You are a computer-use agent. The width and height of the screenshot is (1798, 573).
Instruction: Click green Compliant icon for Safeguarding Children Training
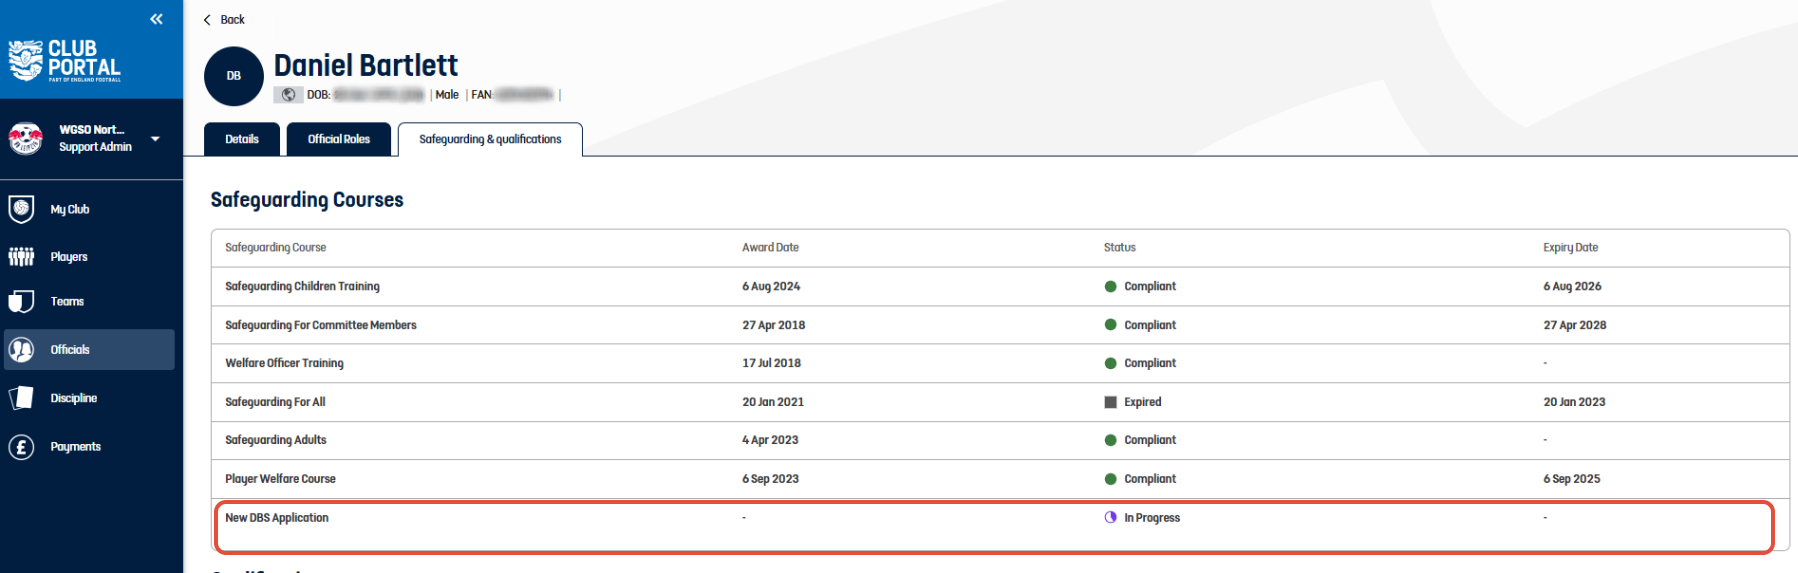click(x=1110, y=287)
